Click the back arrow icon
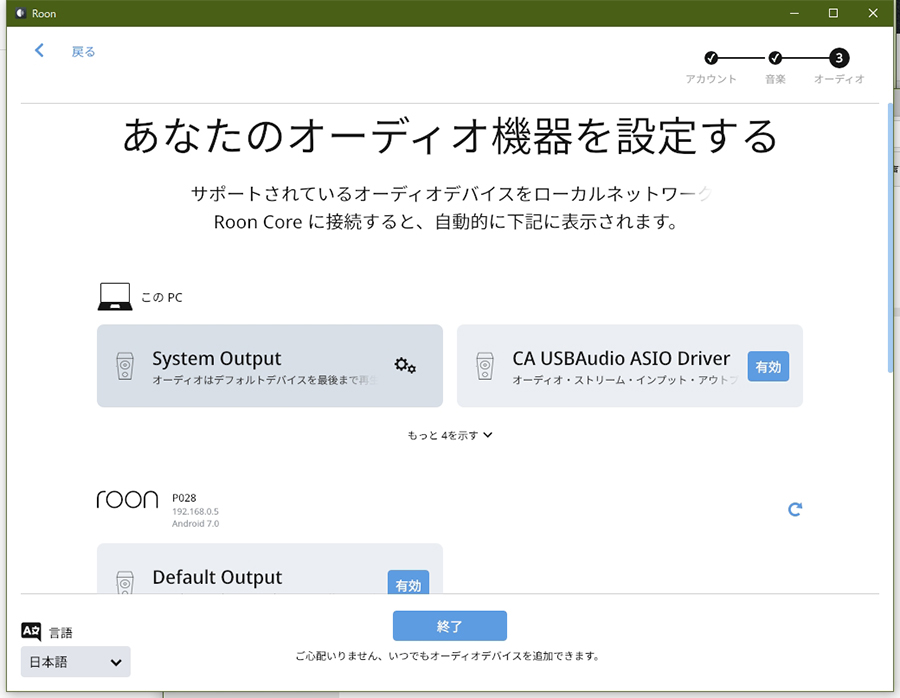The height and width of the screenshot is (698, 900). pyautogui.click(x=40, y=51)
